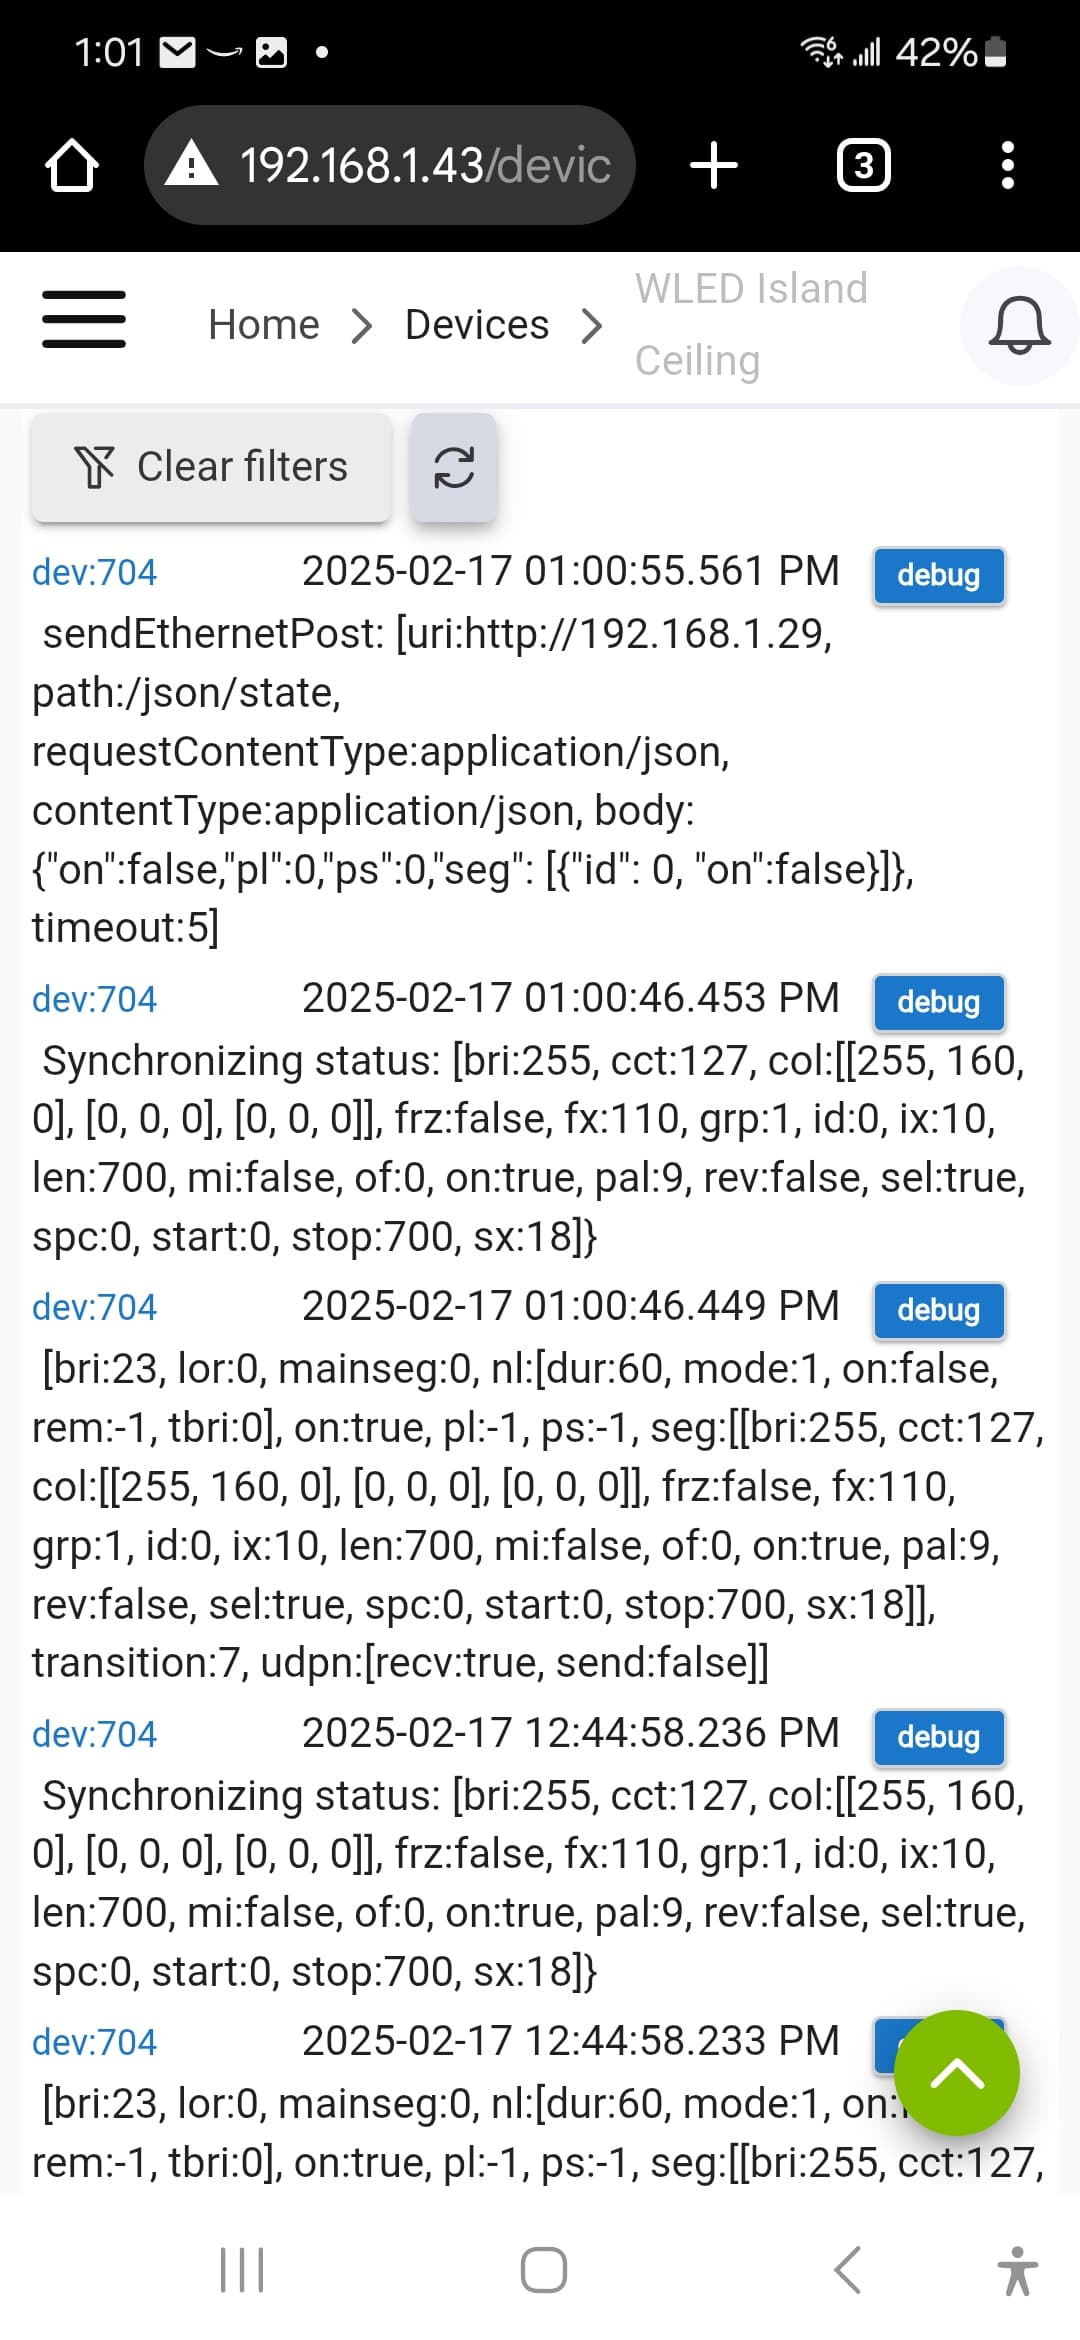This screenshot has width=1080, height=2340.
Task: Open the hamburger navigation menu
Action: click(84, 320)
